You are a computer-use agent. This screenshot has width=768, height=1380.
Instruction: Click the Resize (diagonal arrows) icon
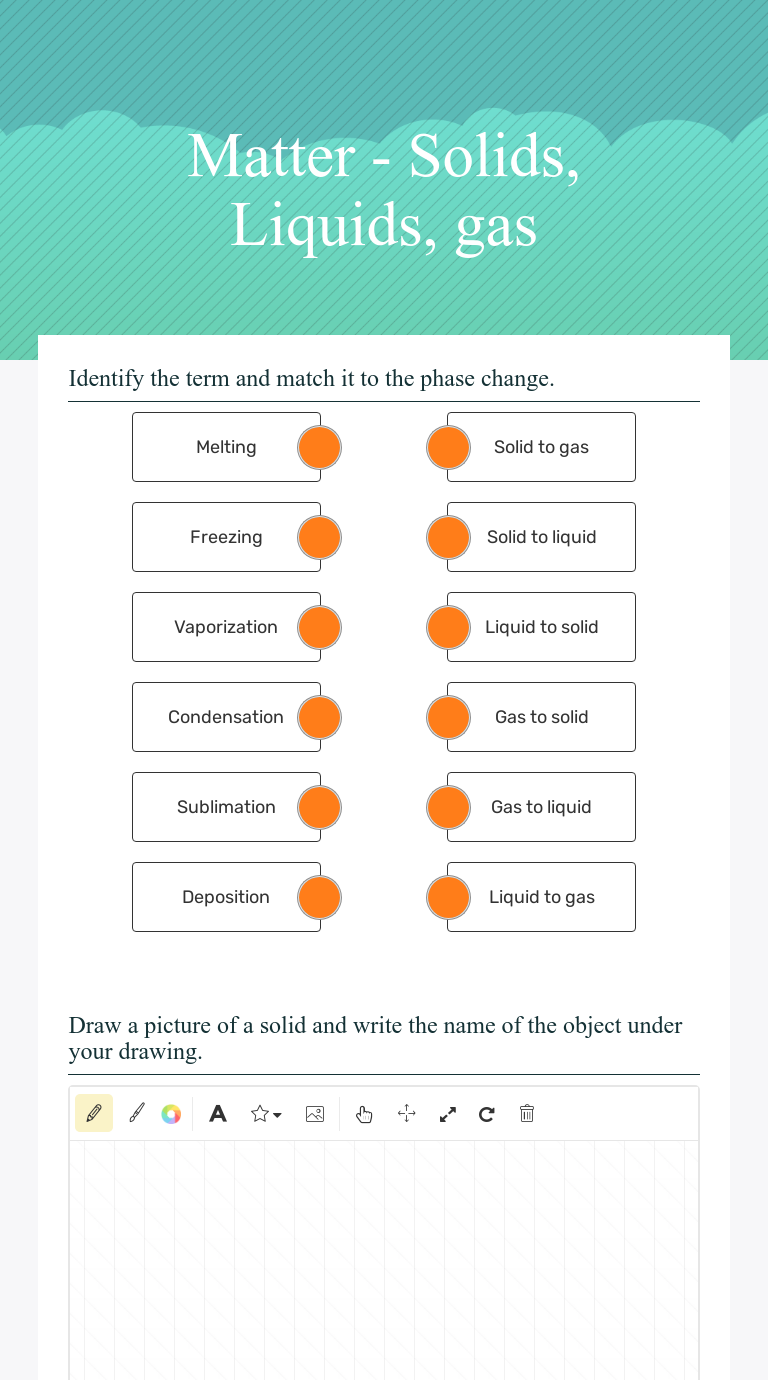click(x=447, y=1113)
